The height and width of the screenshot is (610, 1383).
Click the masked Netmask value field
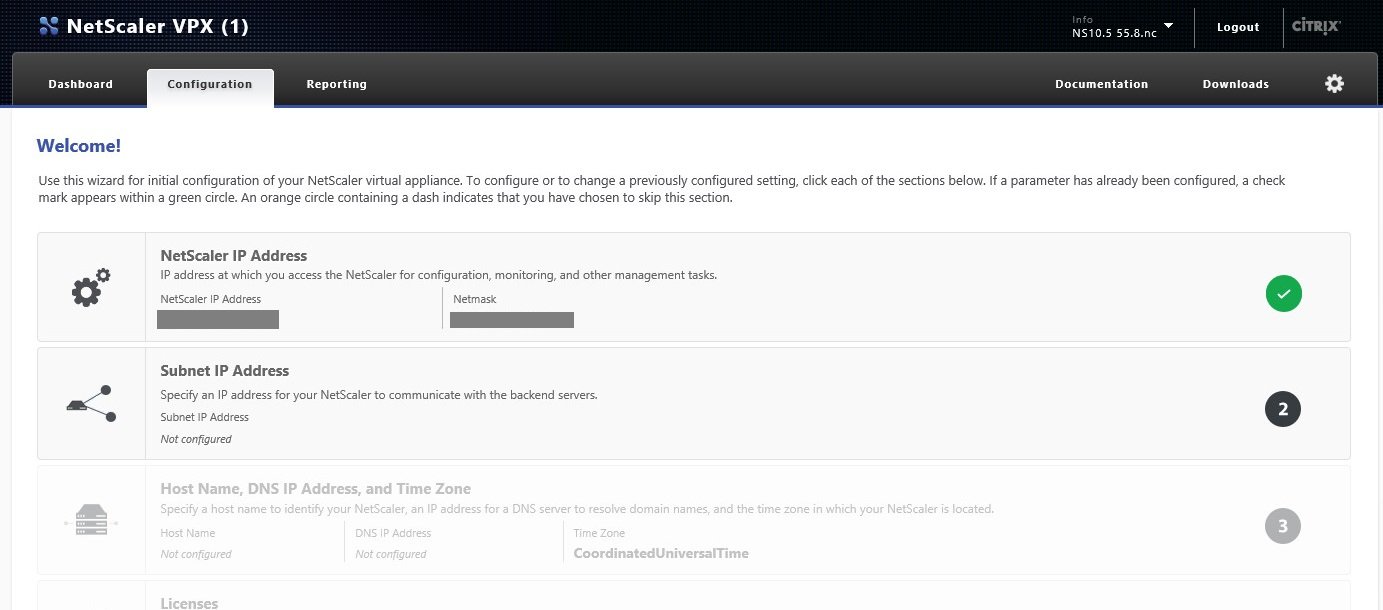pyautogui.click(x=511, y=320)
